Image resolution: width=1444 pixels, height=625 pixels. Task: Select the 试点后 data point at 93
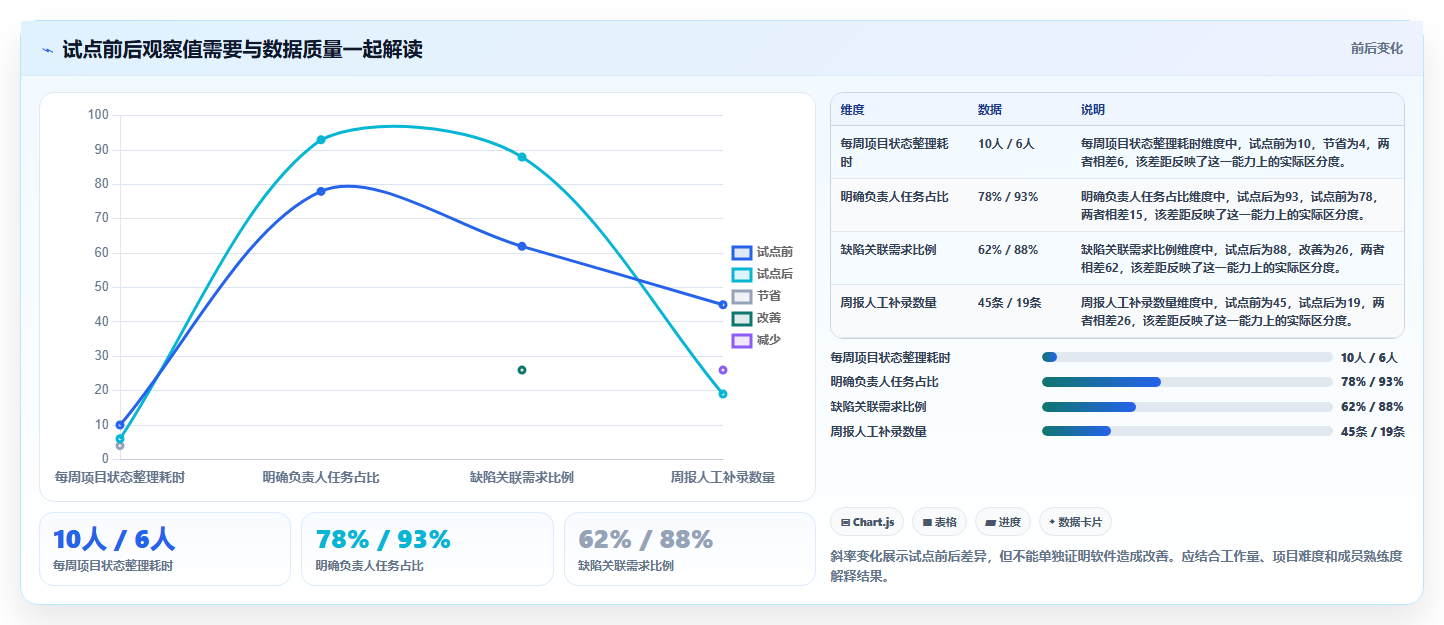coord(321,140)
